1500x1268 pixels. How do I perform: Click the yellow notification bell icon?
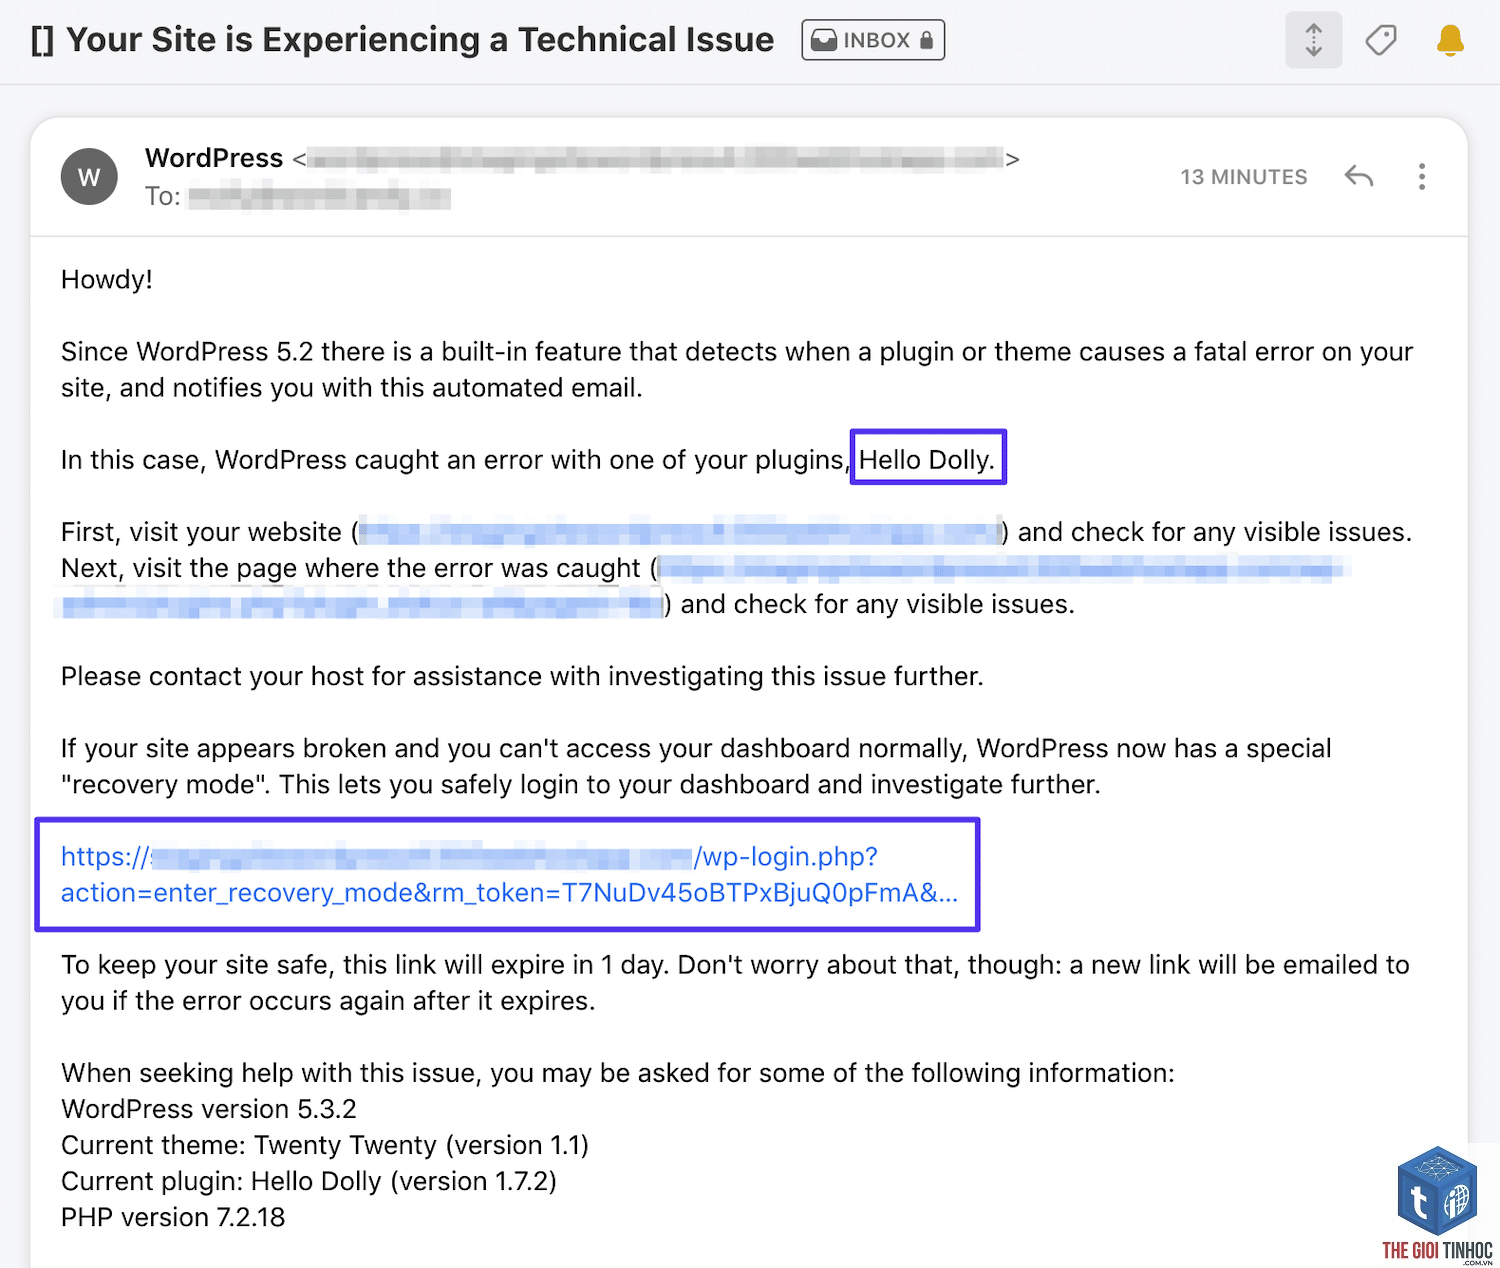click(x=1450, y=40)
